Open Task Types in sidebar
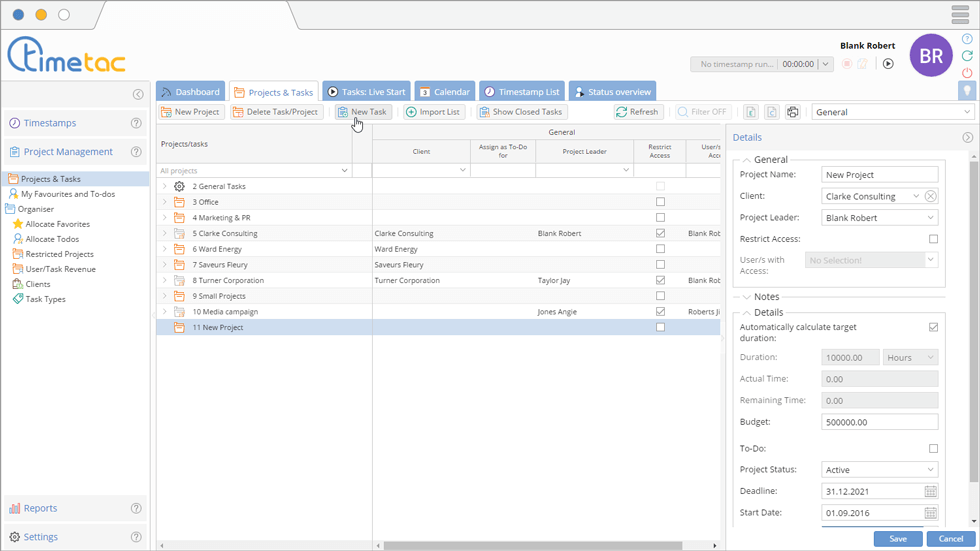Screen dimensions: 980x551 39,299
